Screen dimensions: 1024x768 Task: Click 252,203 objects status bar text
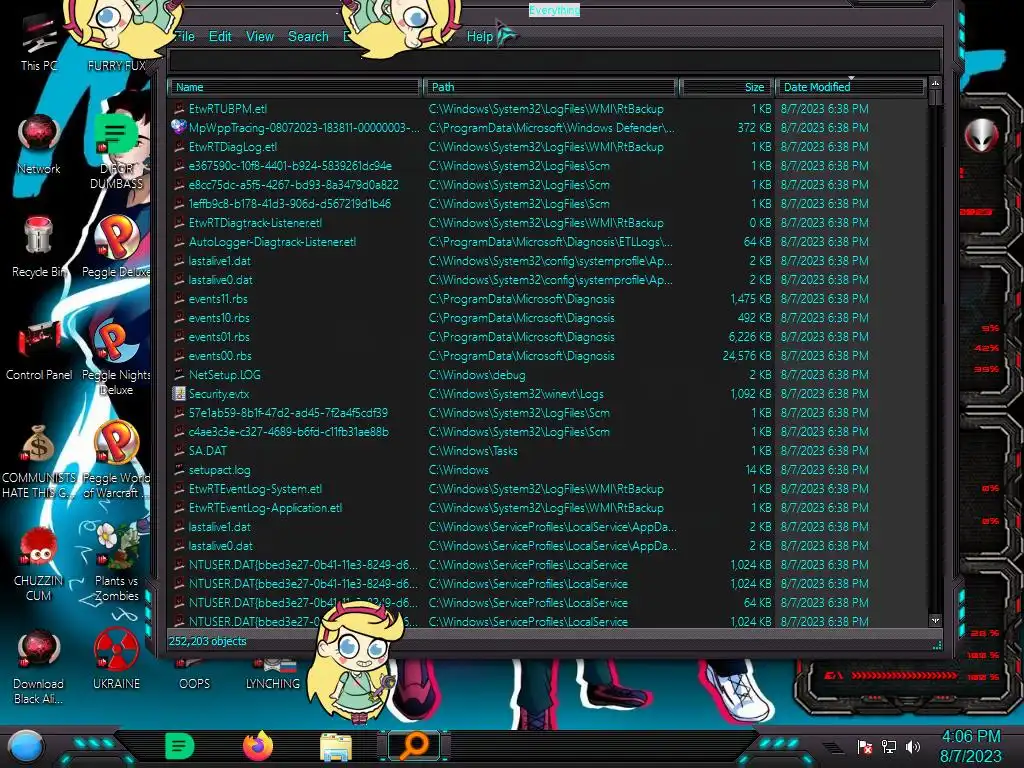208,641
